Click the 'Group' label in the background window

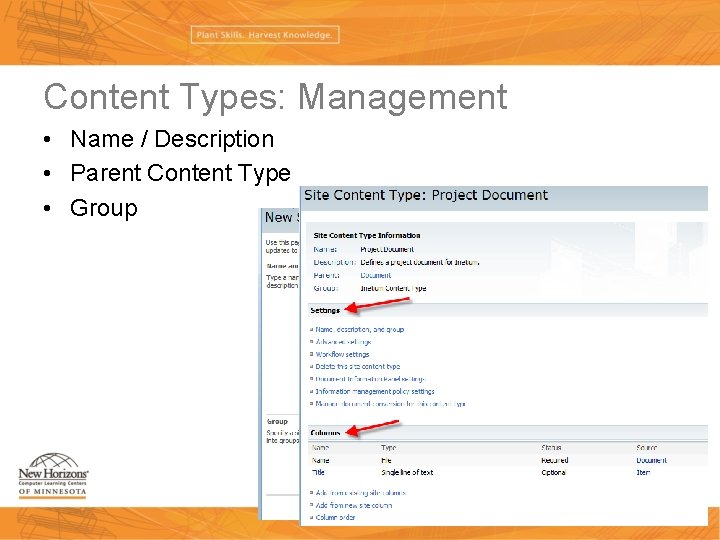(x=277, y=422)
